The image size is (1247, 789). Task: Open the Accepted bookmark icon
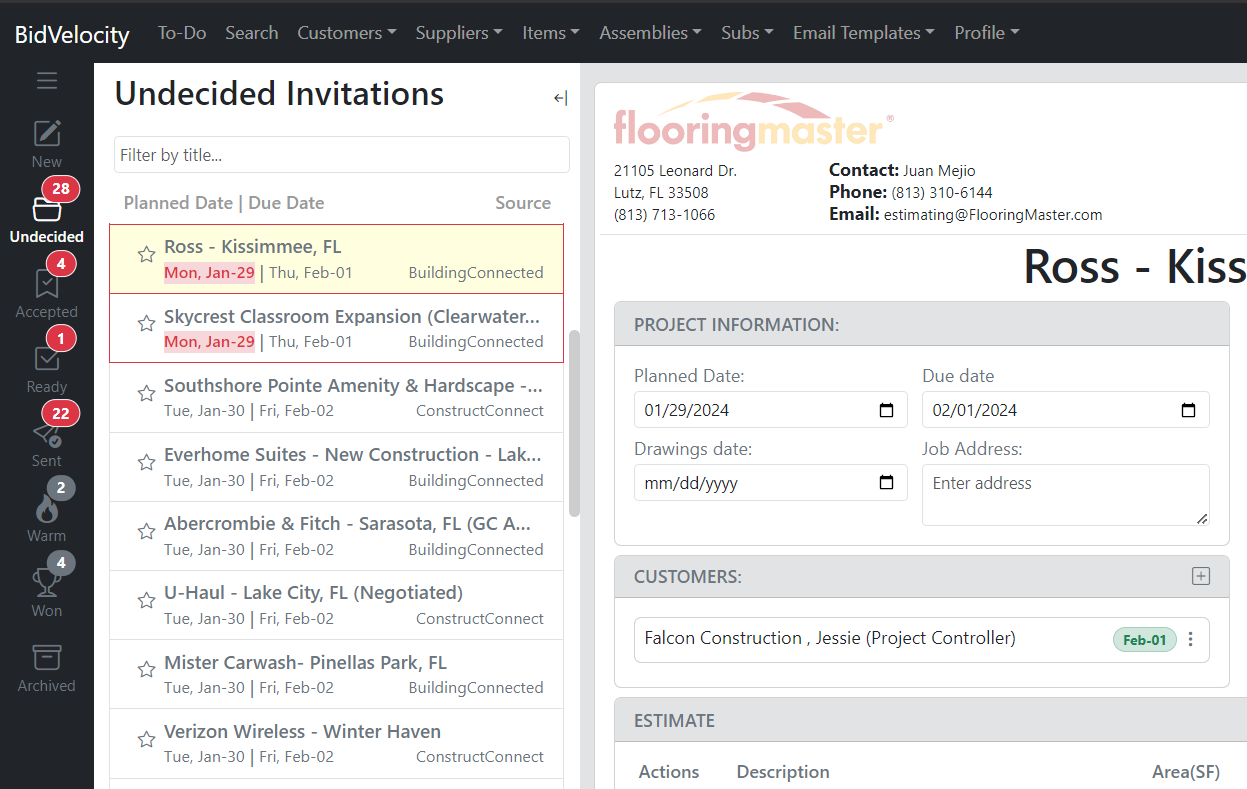click(x=47, y=284)
